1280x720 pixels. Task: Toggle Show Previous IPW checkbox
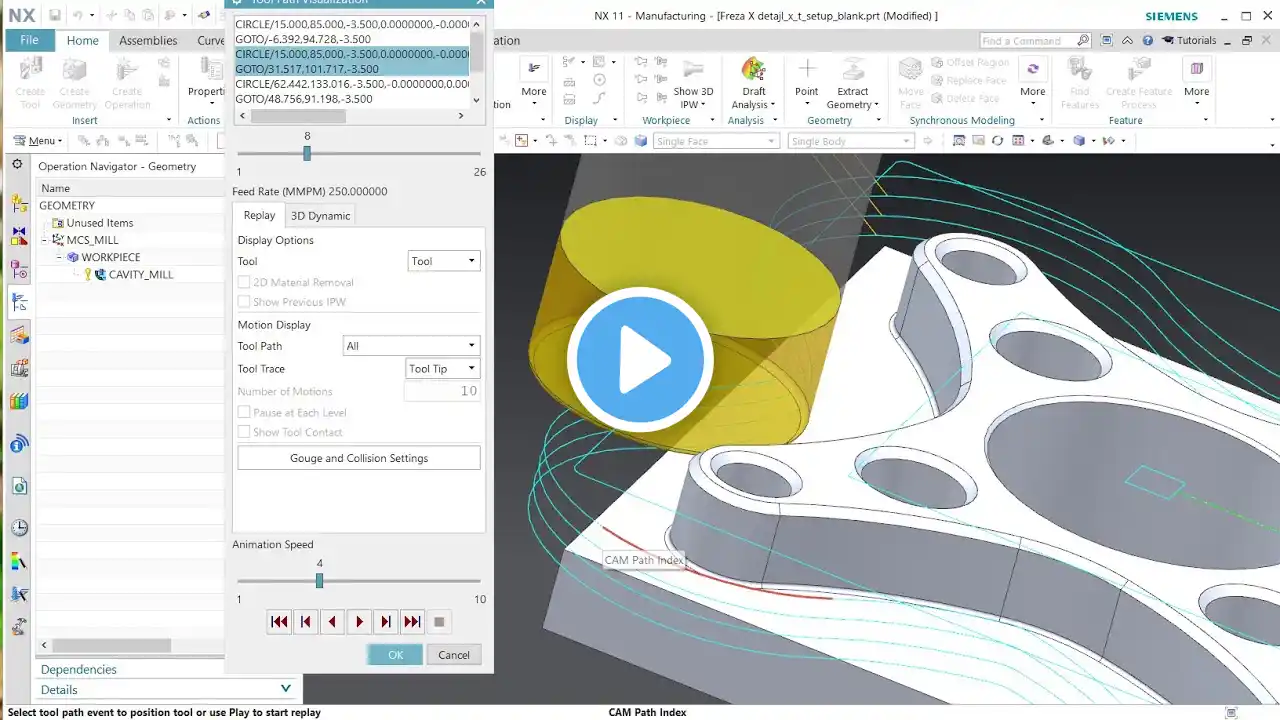pyautogui.click(x=244, y=302)
